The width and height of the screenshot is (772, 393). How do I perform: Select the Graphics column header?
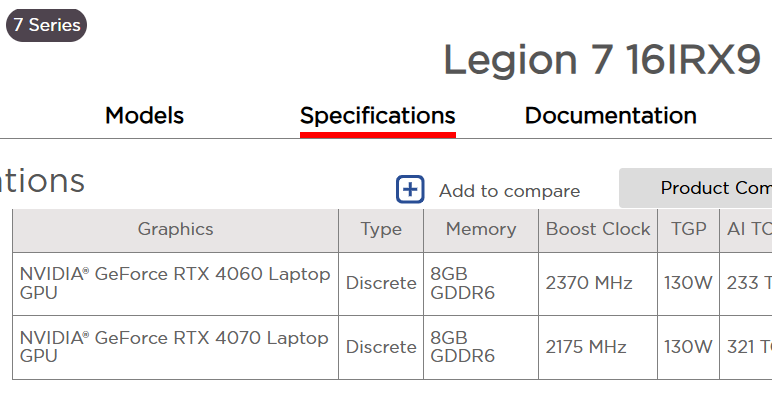(x=175, y=230)
